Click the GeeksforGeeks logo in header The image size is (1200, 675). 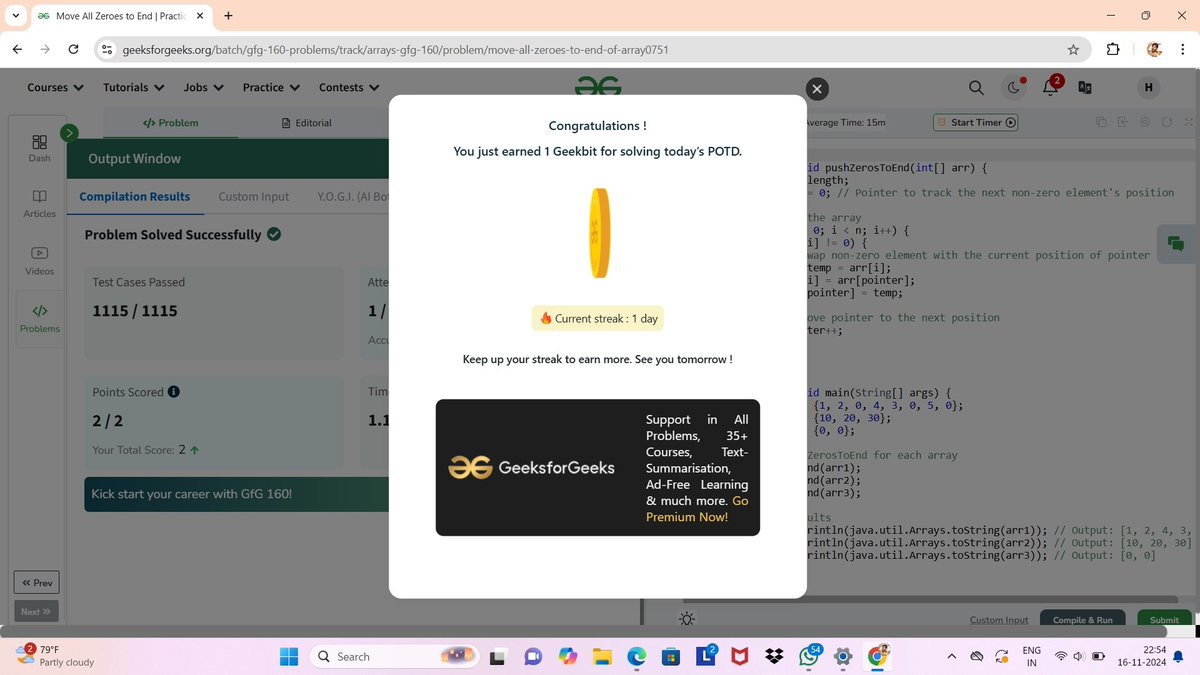pos(598,88)
